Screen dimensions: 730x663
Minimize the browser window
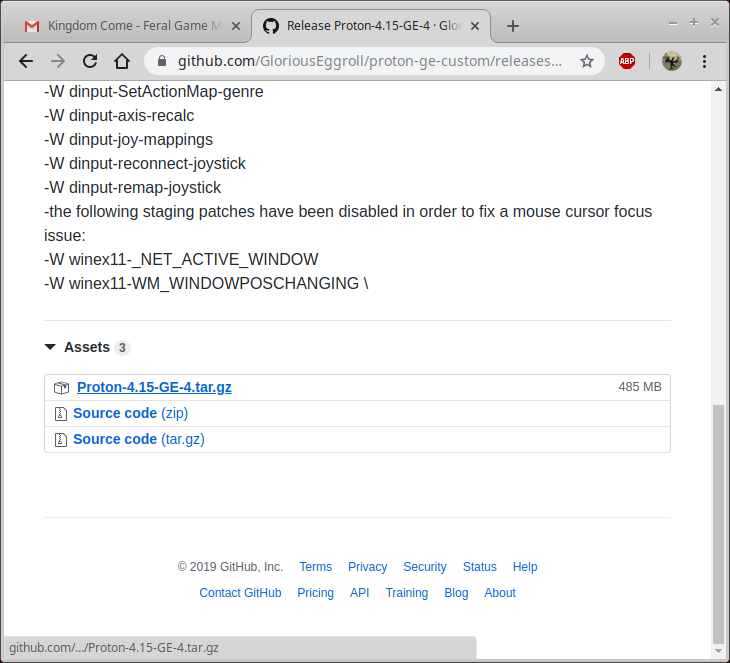click(673, 23)
